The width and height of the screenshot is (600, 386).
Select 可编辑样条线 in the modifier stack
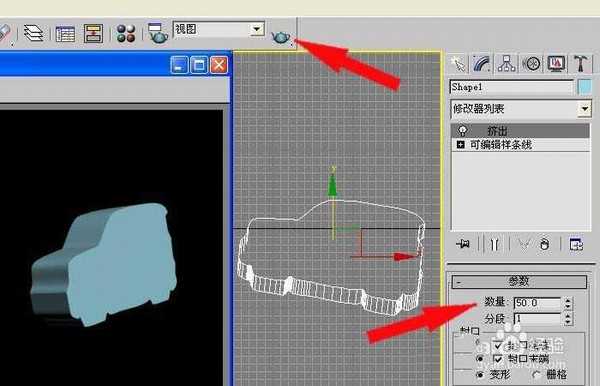501,145
